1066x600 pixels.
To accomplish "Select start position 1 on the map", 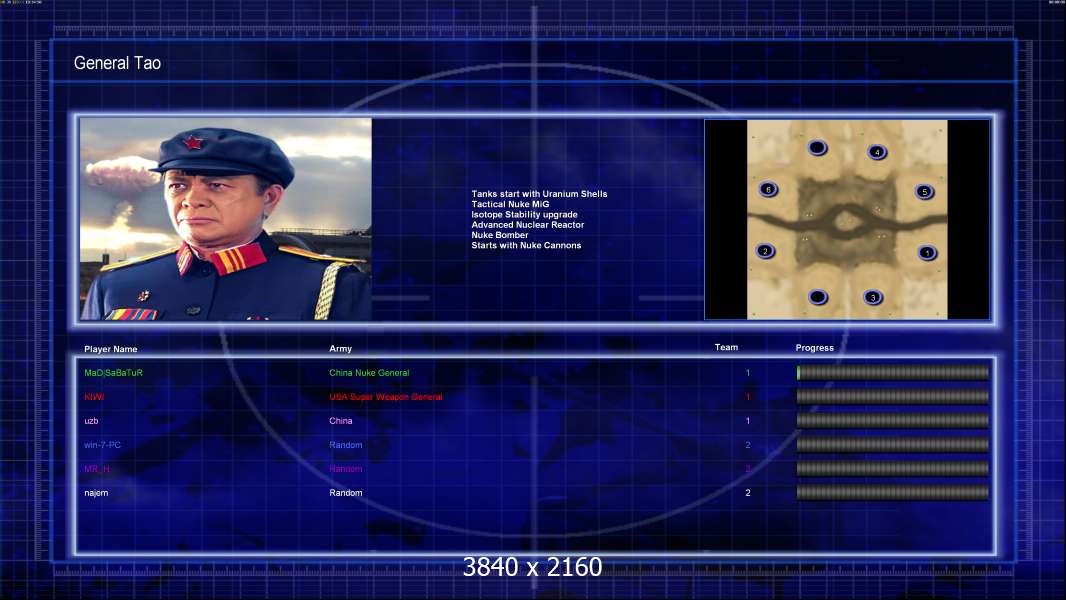I will point(927,253).
